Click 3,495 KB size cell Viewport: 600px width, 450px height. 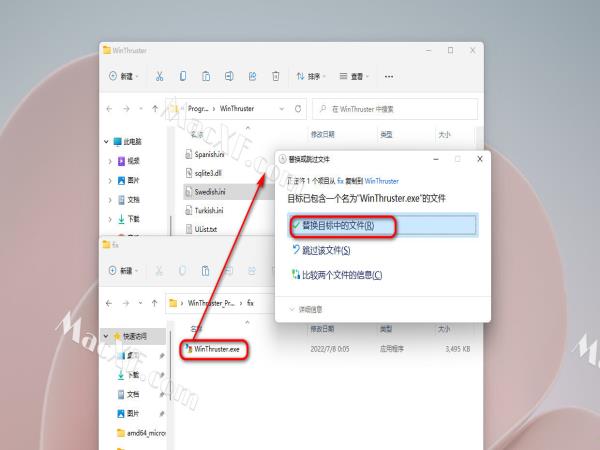458,349
